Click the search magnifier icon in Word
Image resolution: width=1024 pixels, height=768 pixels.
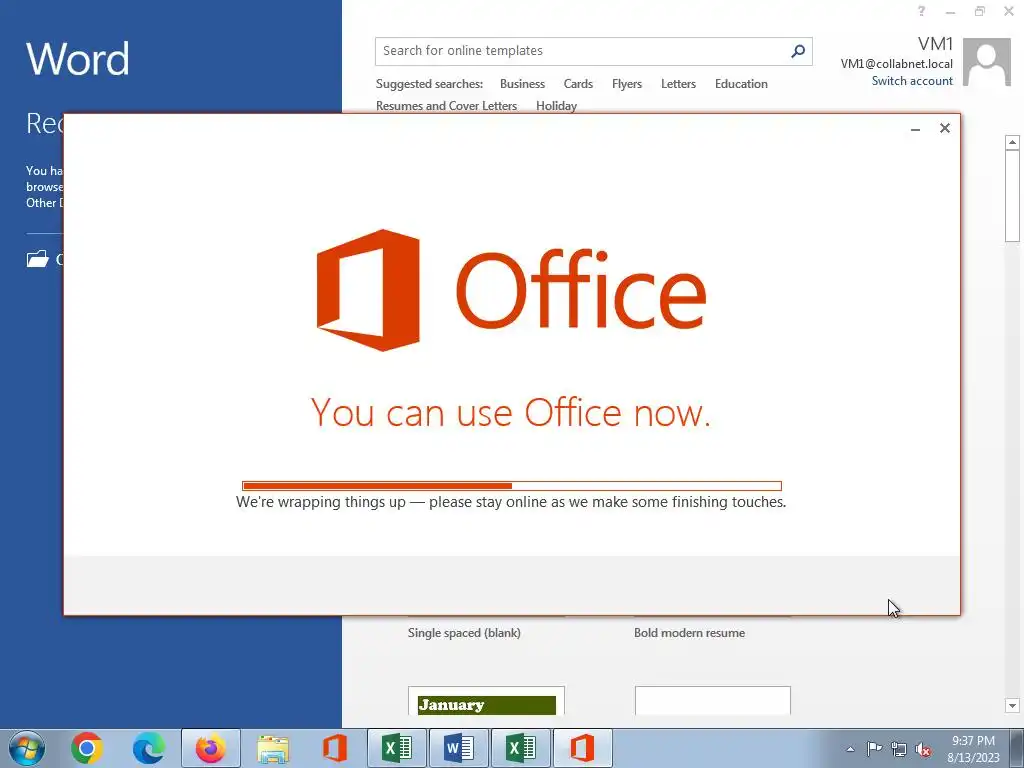point(797,51)
